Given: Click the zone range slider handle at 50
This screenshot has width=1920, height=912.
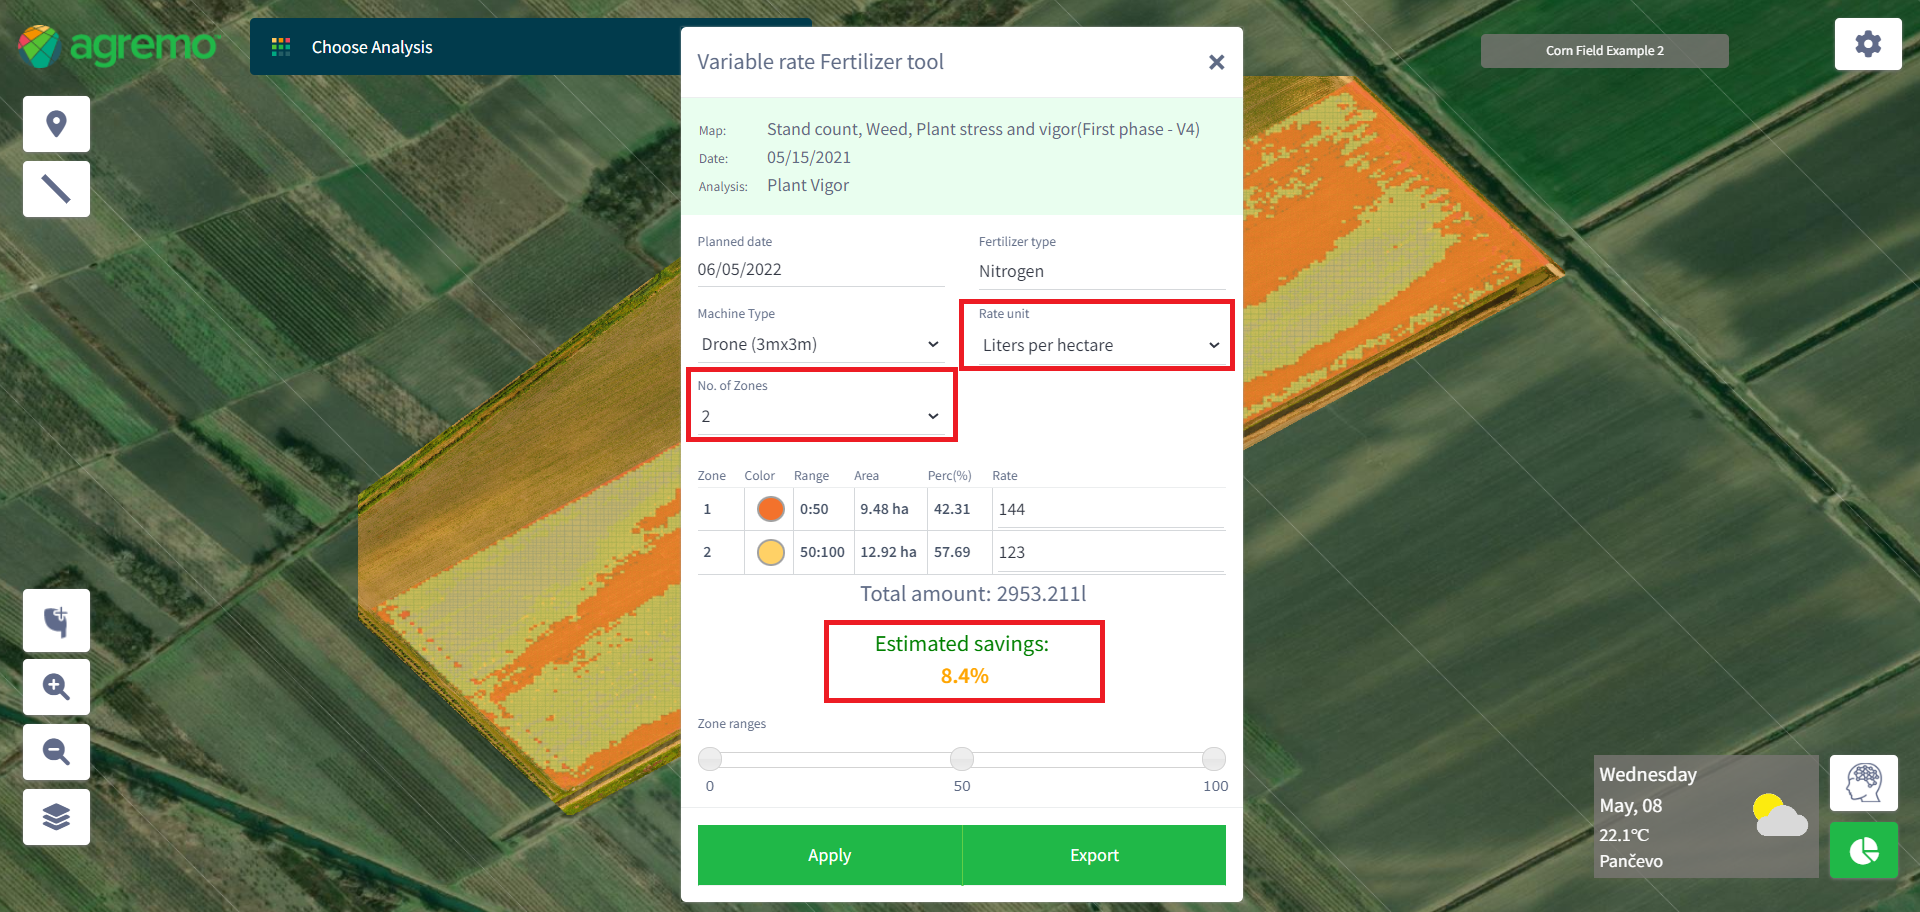Looking at the screenshot, I should [x=962, y=759].
